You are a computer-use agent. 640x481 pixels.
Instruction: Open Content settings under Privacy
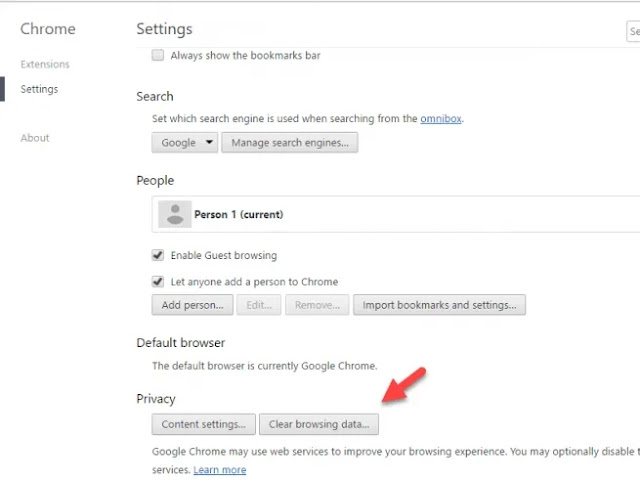pos(204,425)
